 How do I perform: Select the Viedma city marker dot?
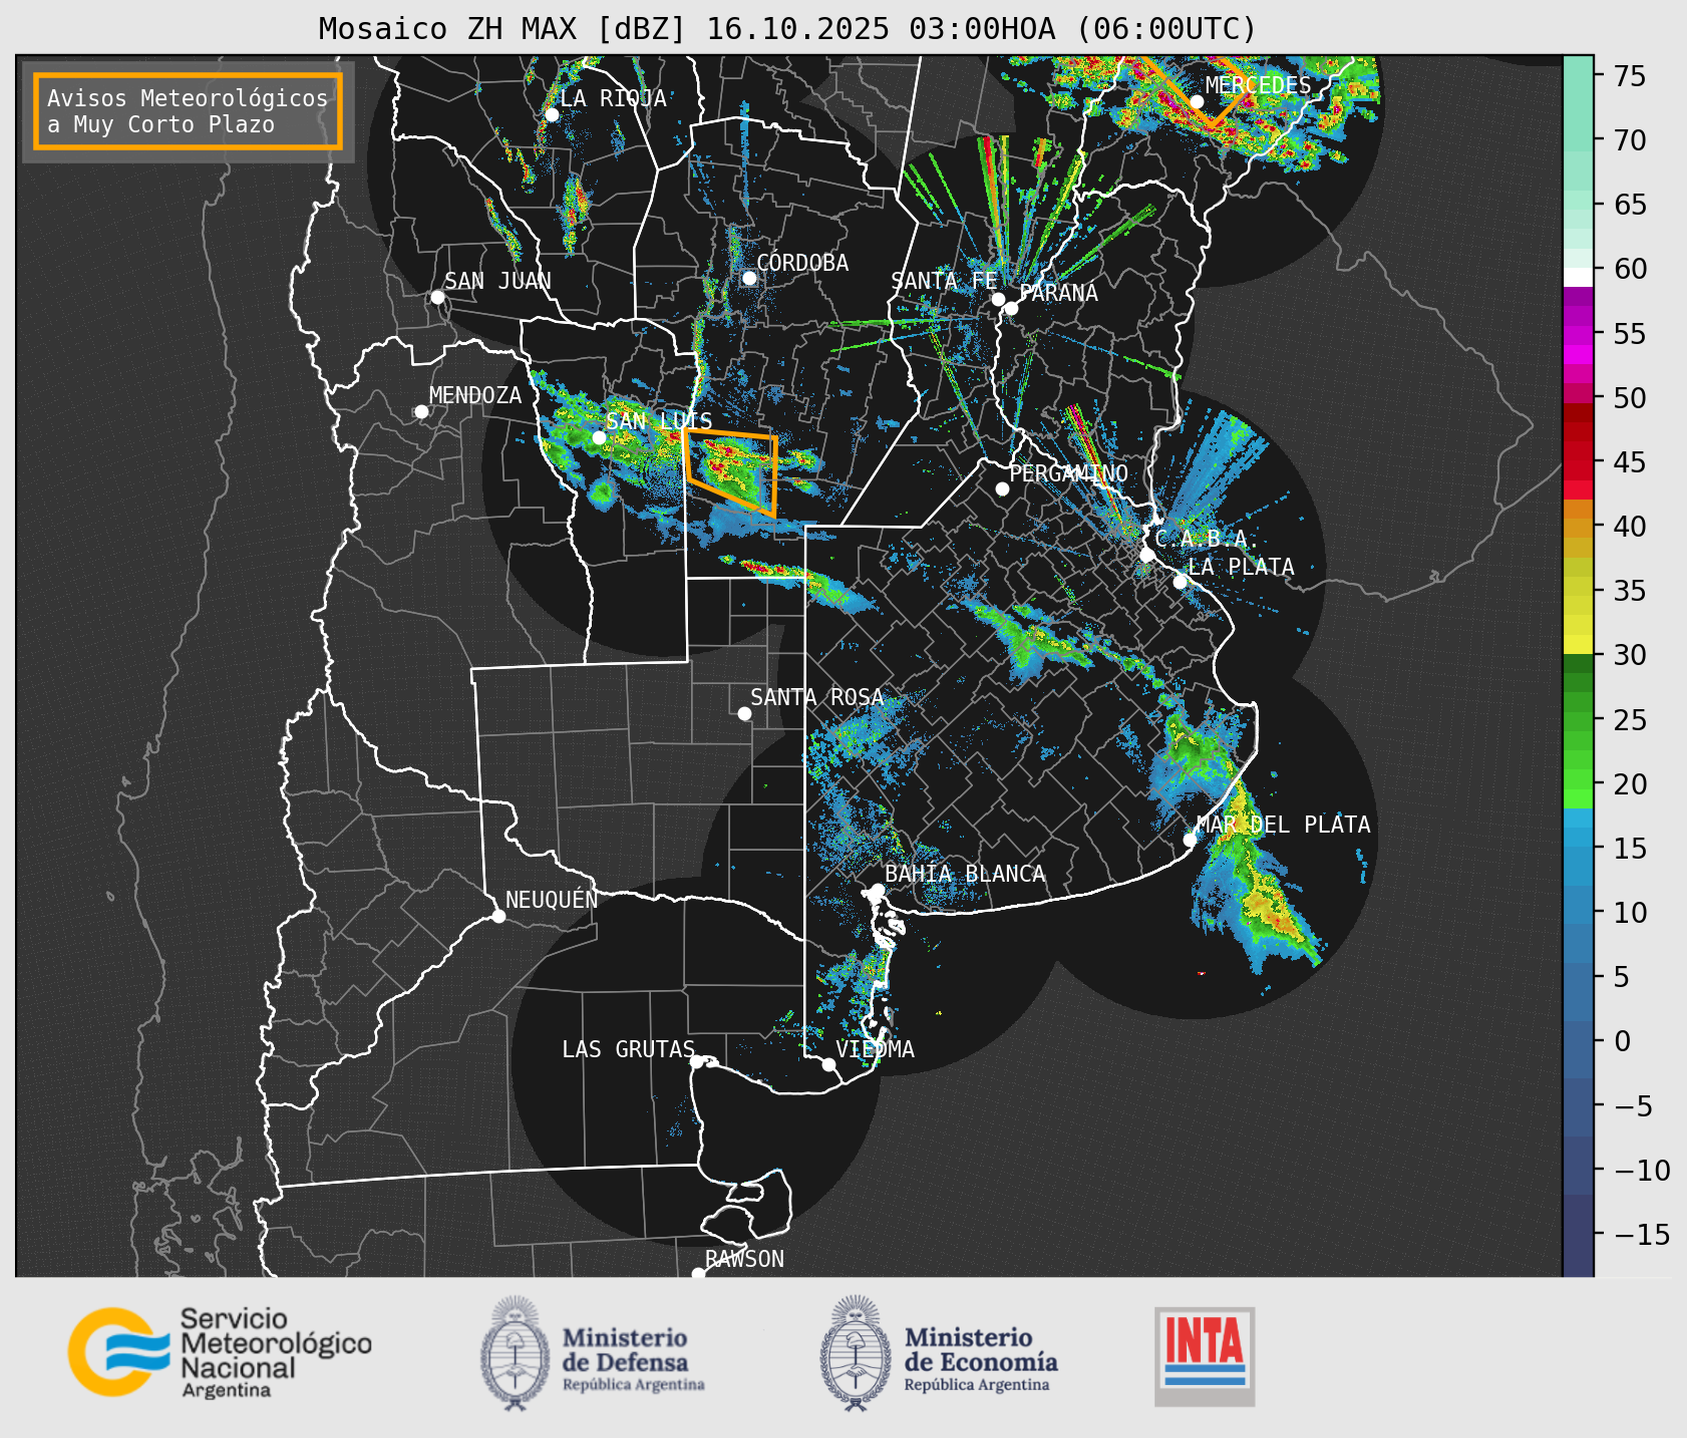click(829, 1064)
